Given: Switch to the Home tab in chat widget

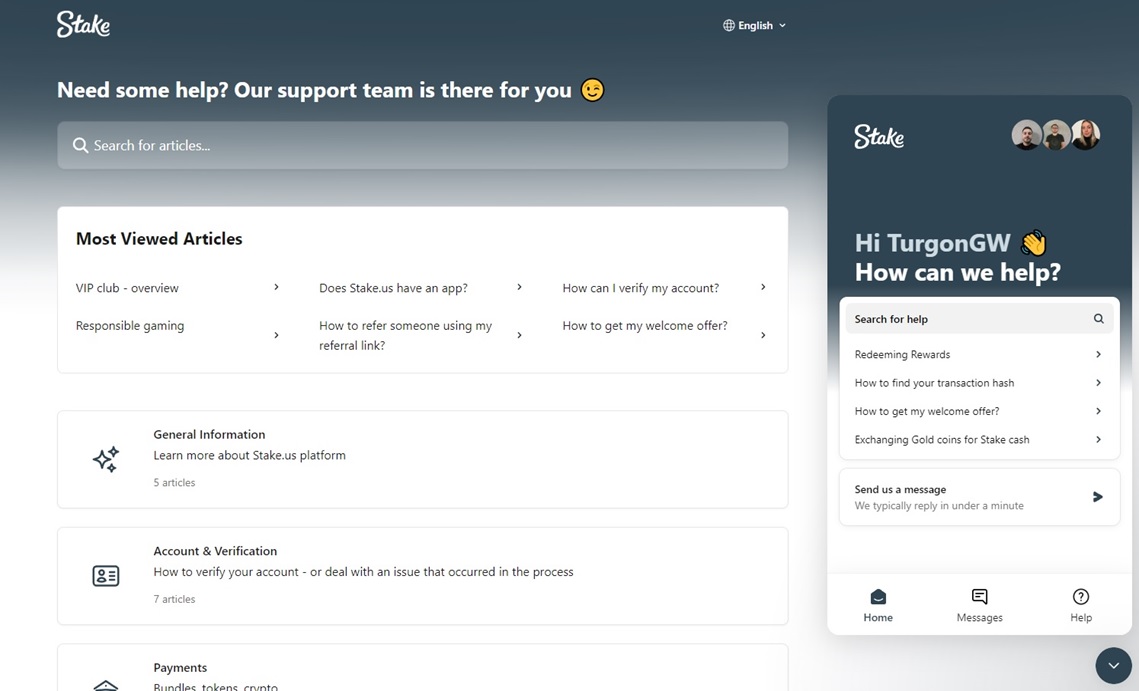Looking at the screenshot, I should coord(878,605).
